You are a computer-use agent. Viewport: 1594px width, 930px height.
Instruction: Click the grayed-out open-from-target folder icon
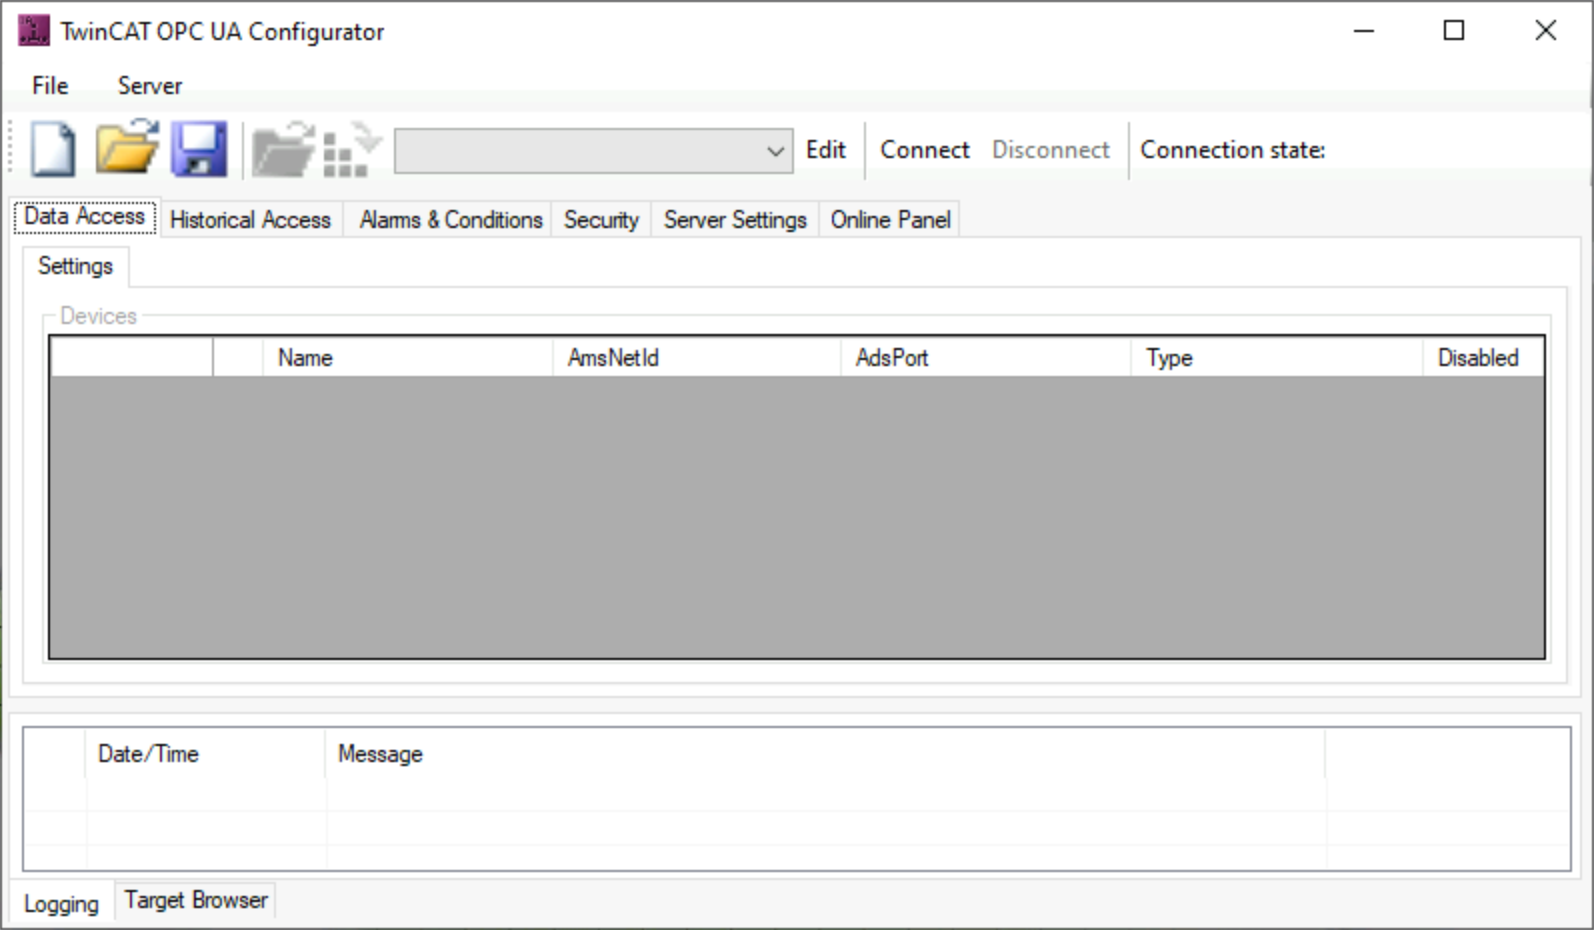click(x=283, y=150)
